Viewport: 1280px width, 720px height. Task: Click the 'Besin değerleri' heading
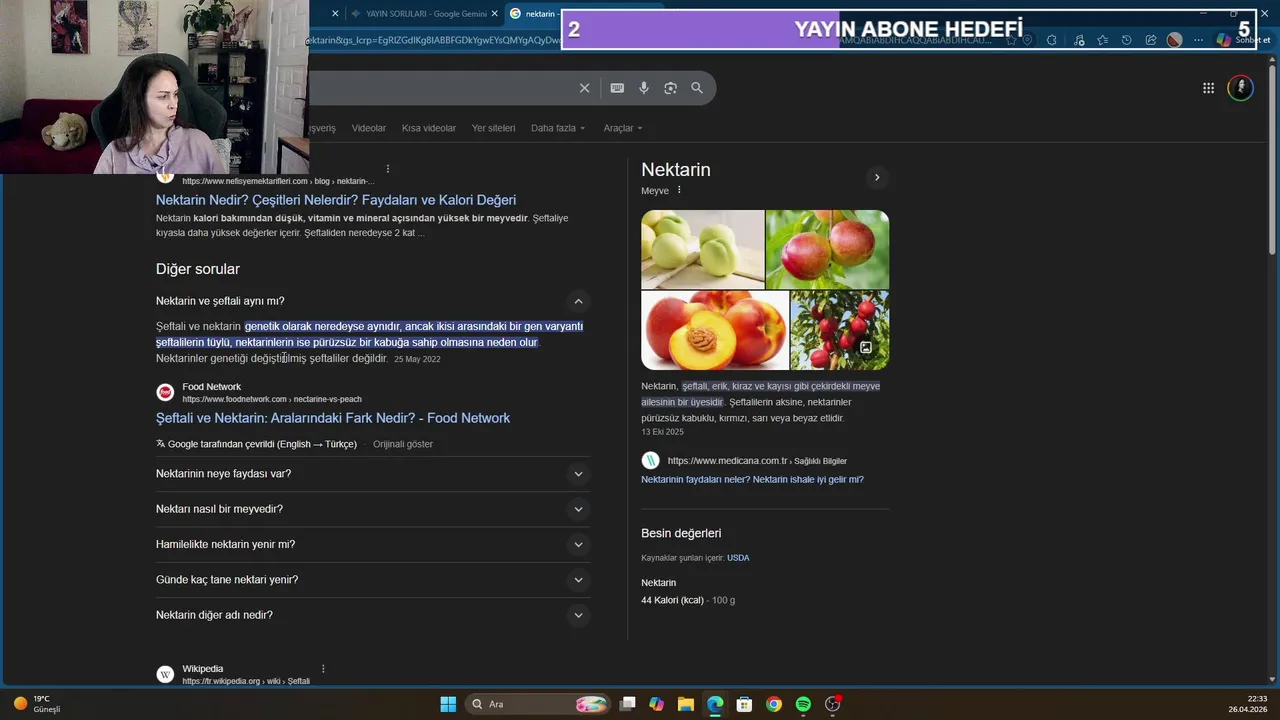[x=681, y=534]
